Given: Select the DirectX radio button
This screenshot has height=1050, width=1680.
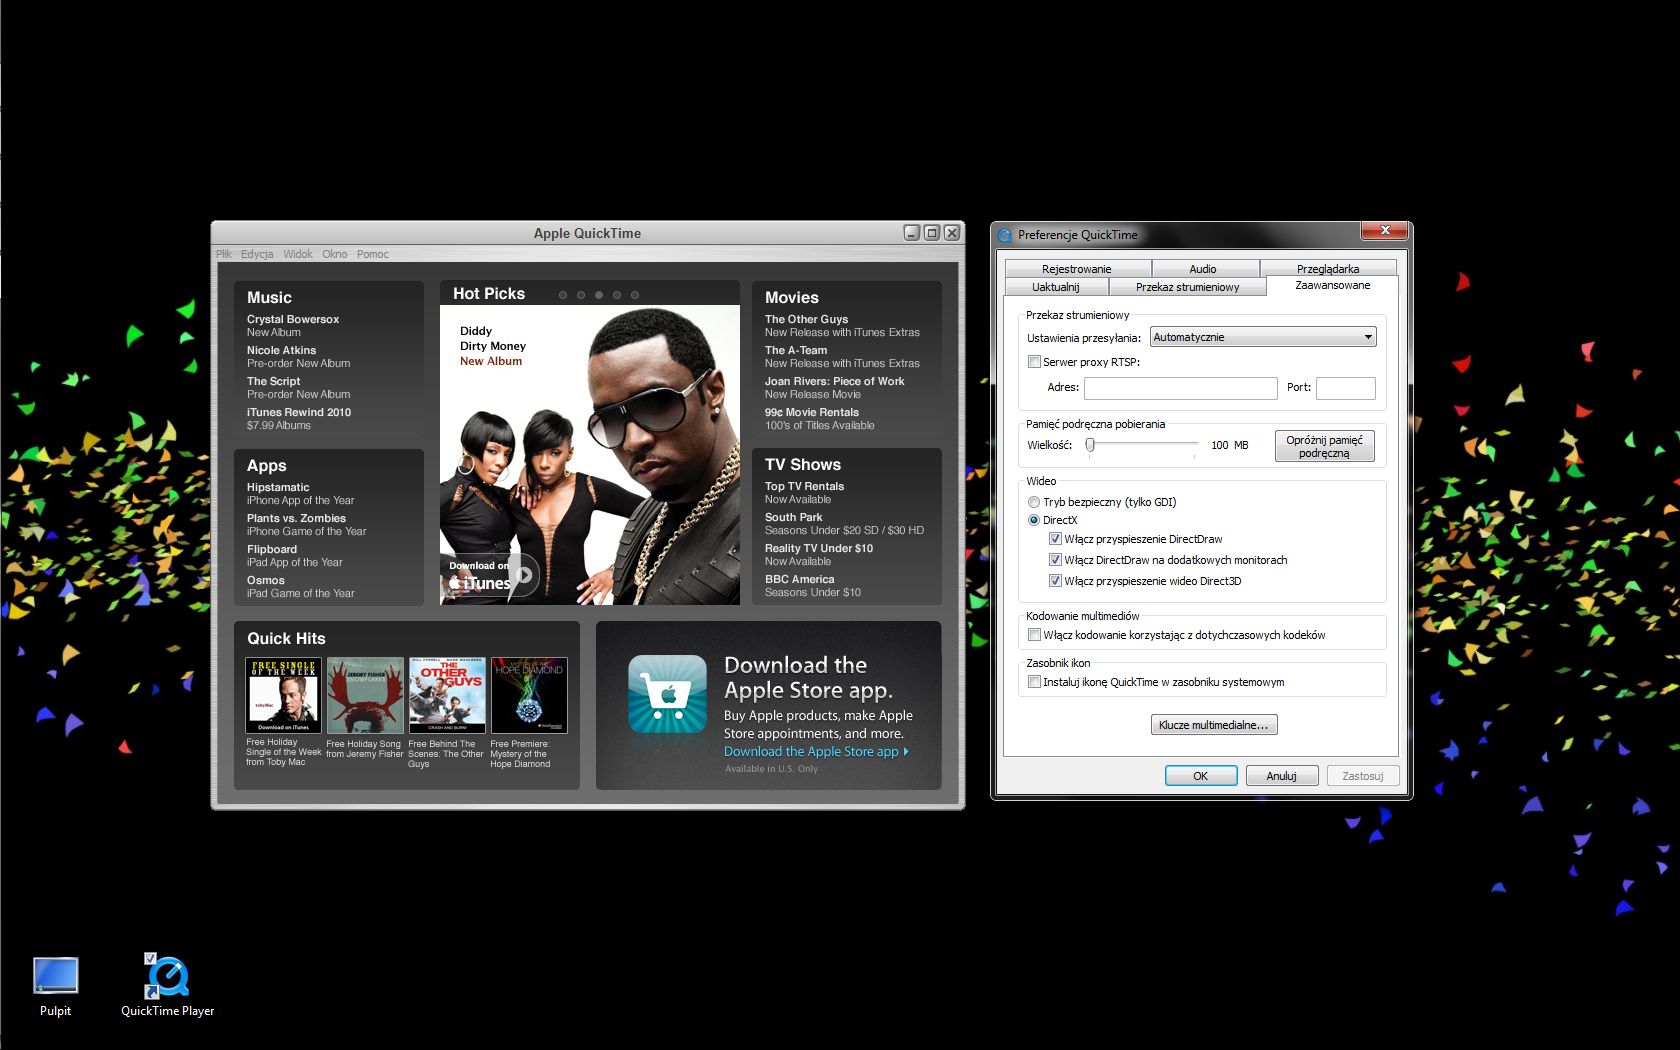Looking at the screenshot, I should pyautogui.click(x=1034, y=520).
